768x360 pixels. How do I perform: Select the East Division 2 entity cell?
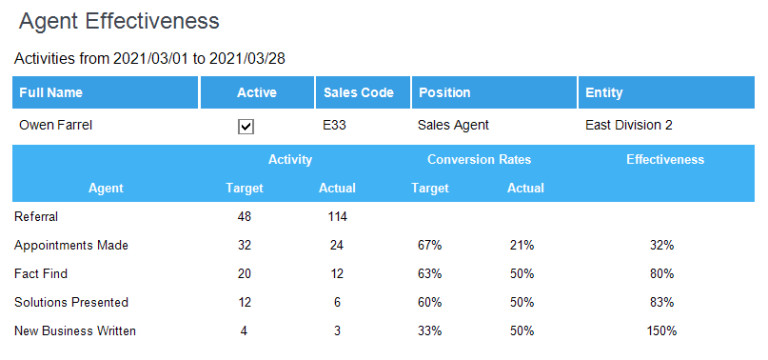(629, 125)
